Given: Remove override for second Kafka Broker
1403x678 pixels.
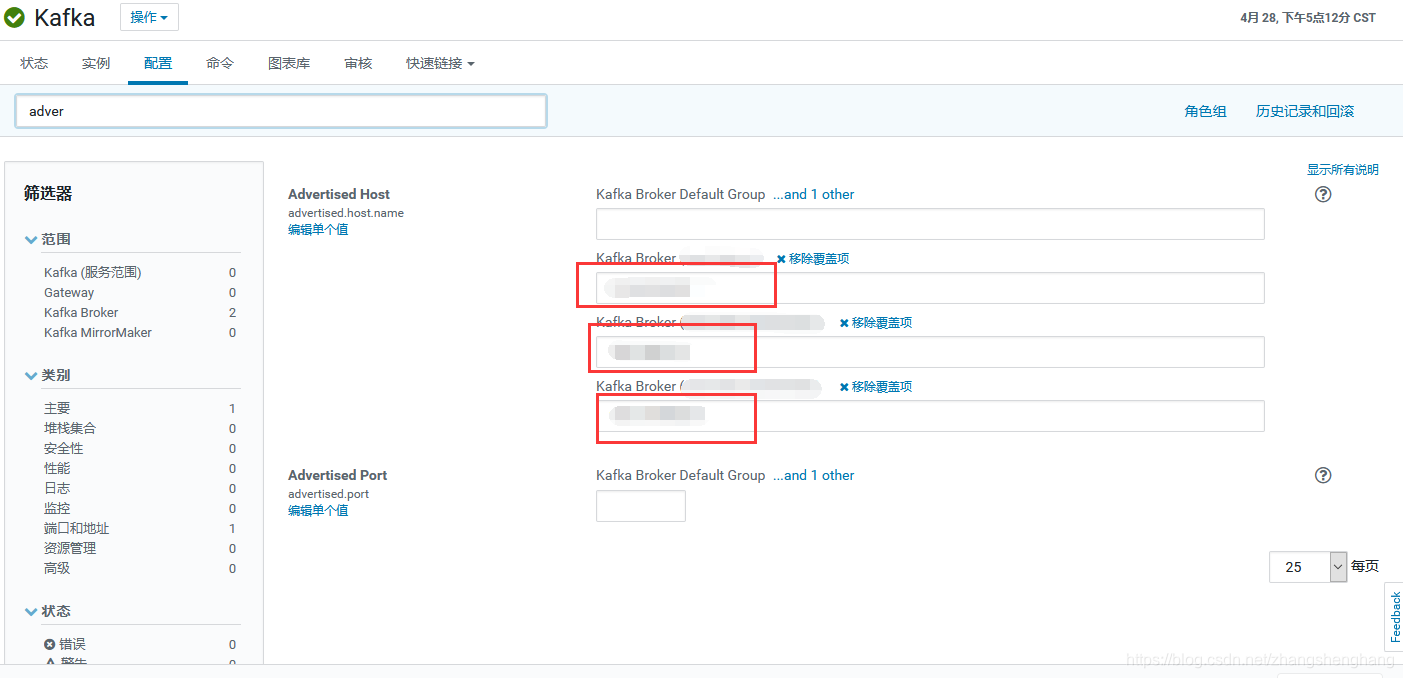Looking at the screenshot, I should (875, 322).
